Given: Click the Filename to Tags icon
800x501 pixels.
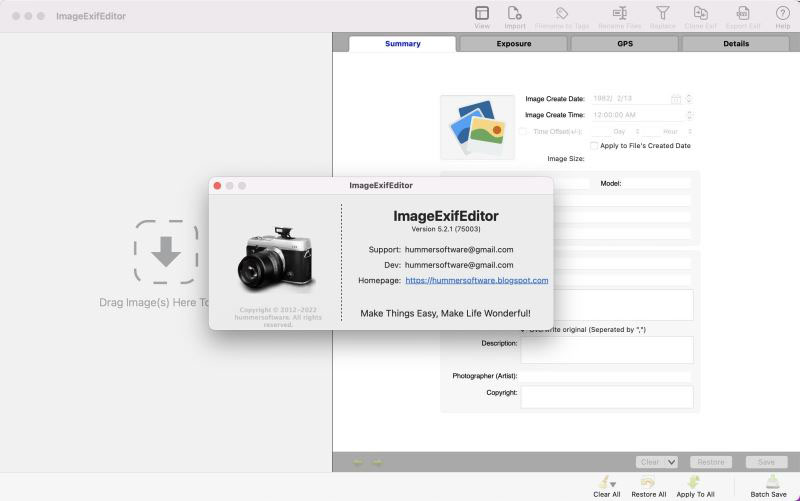Looking at the screenshot, I should [x=562, y=13].
